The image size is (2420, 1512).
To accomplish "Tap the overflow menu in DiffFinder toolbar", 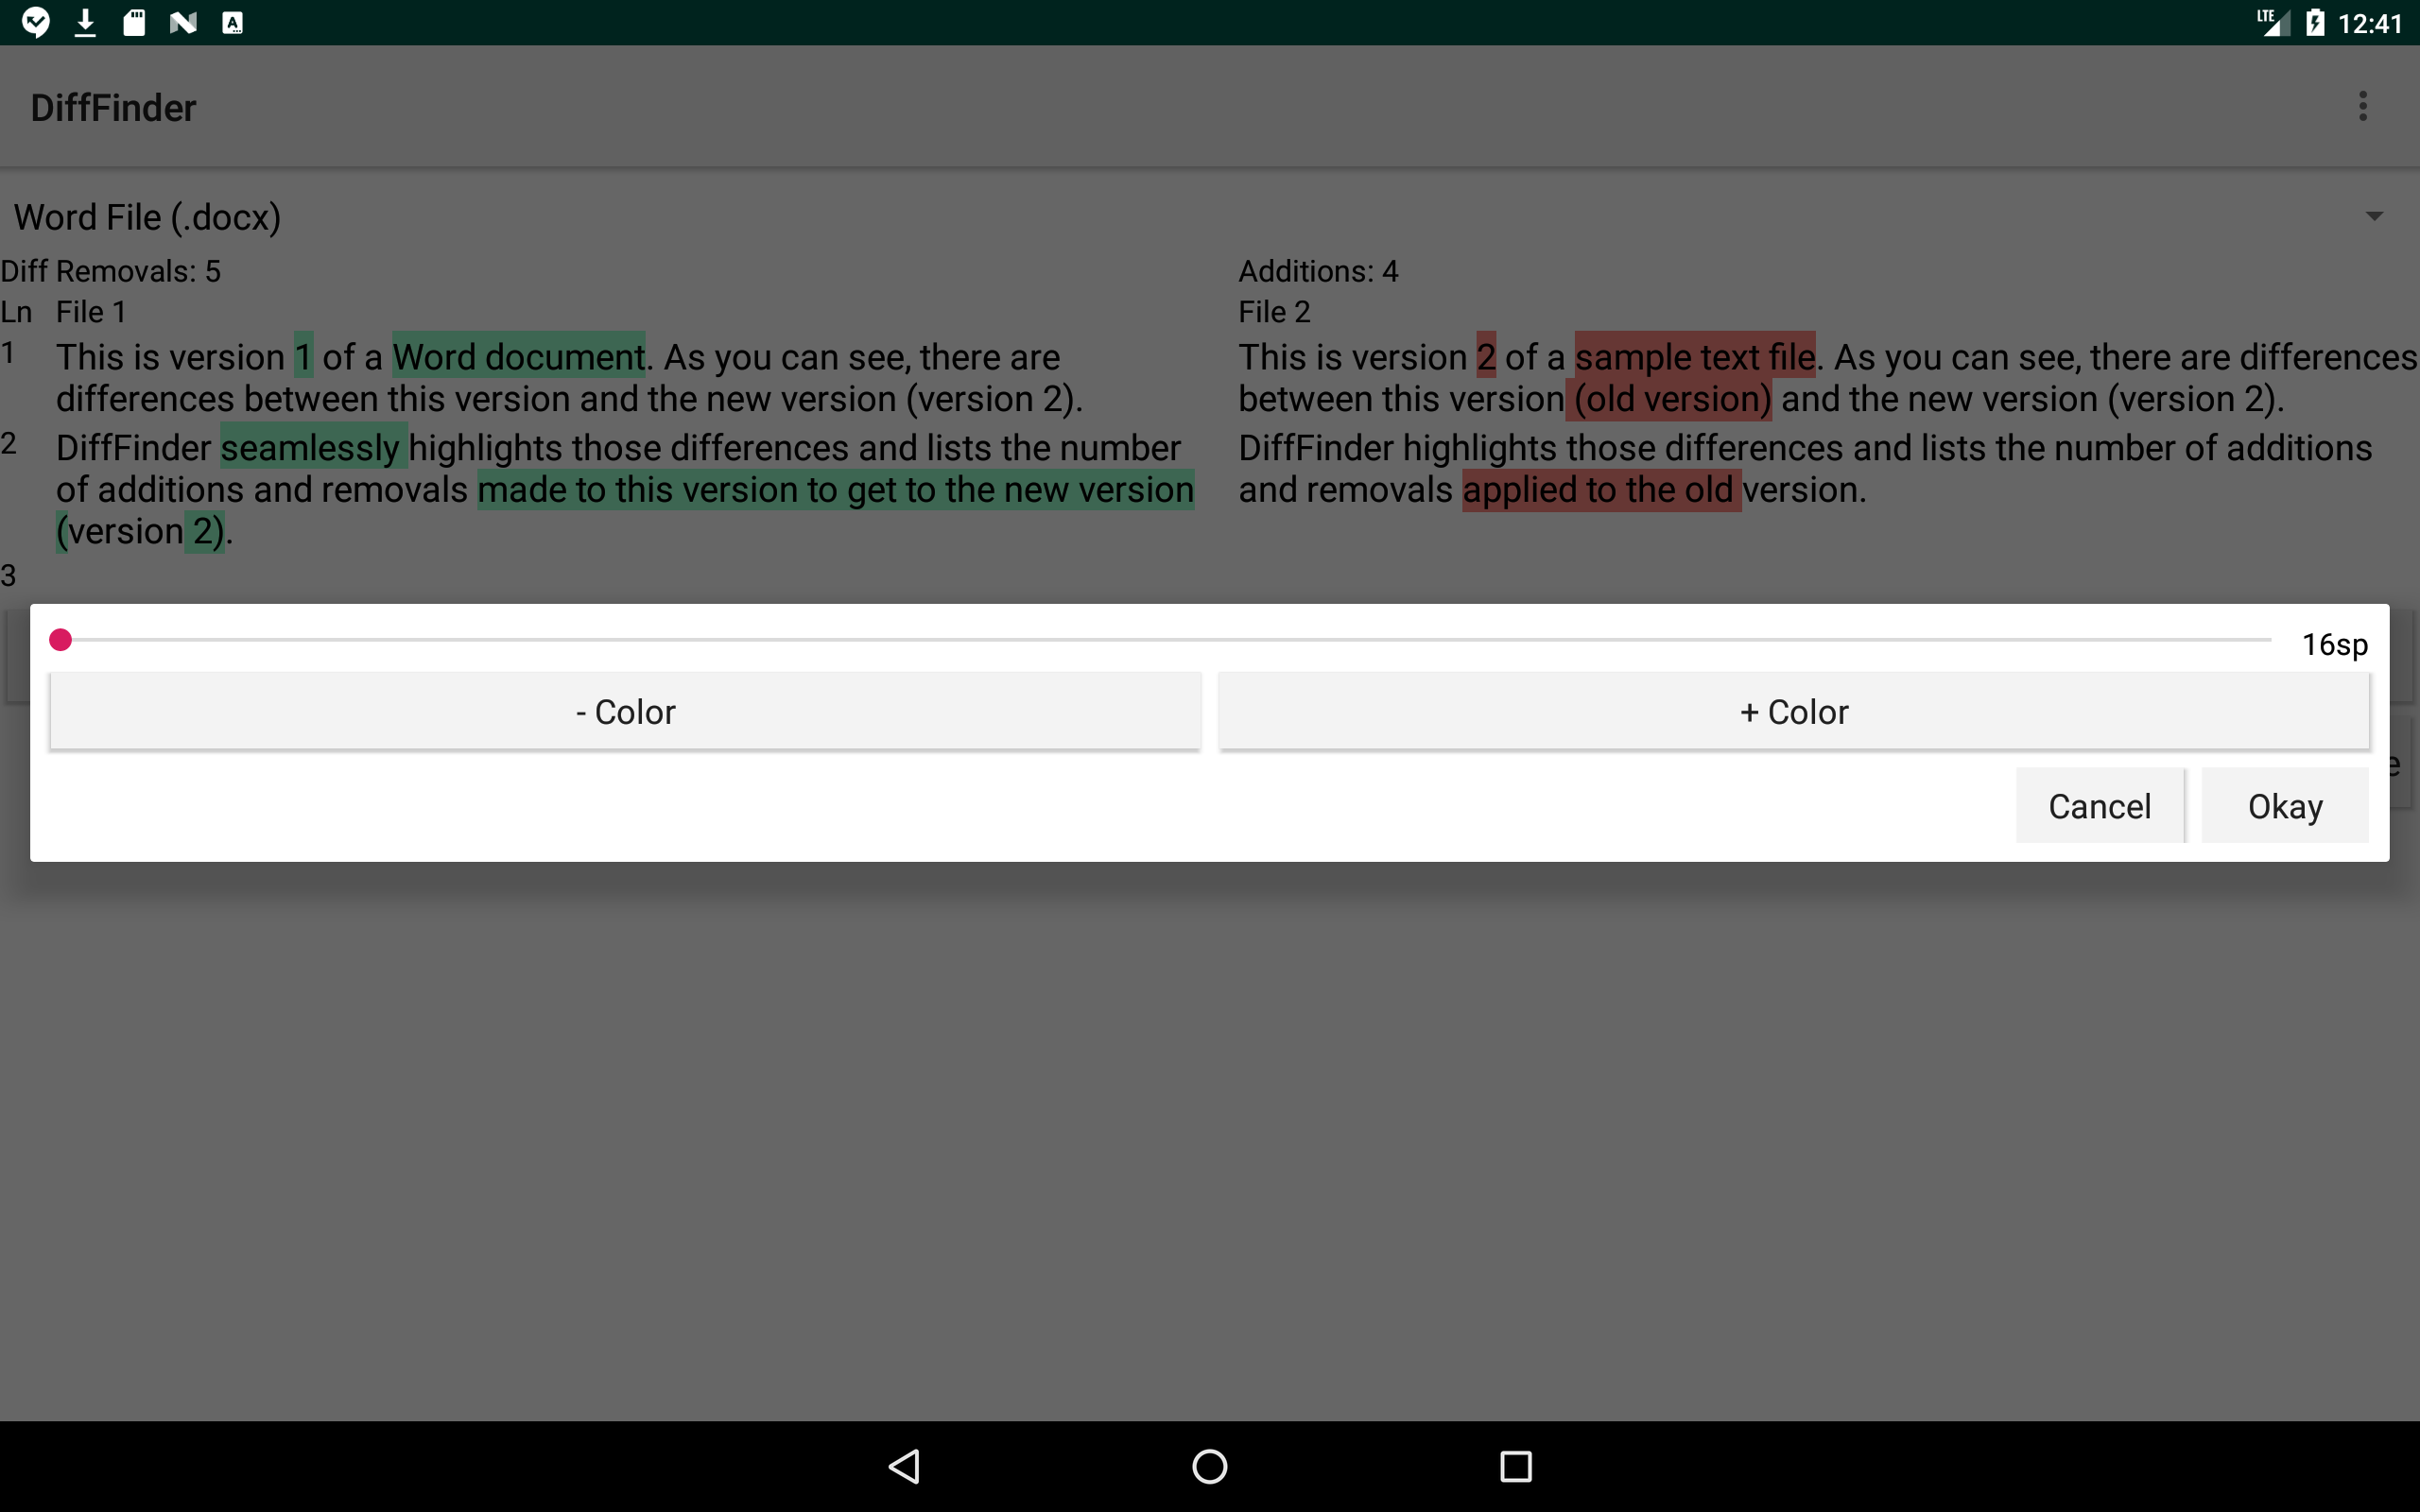I will 2362,106.
